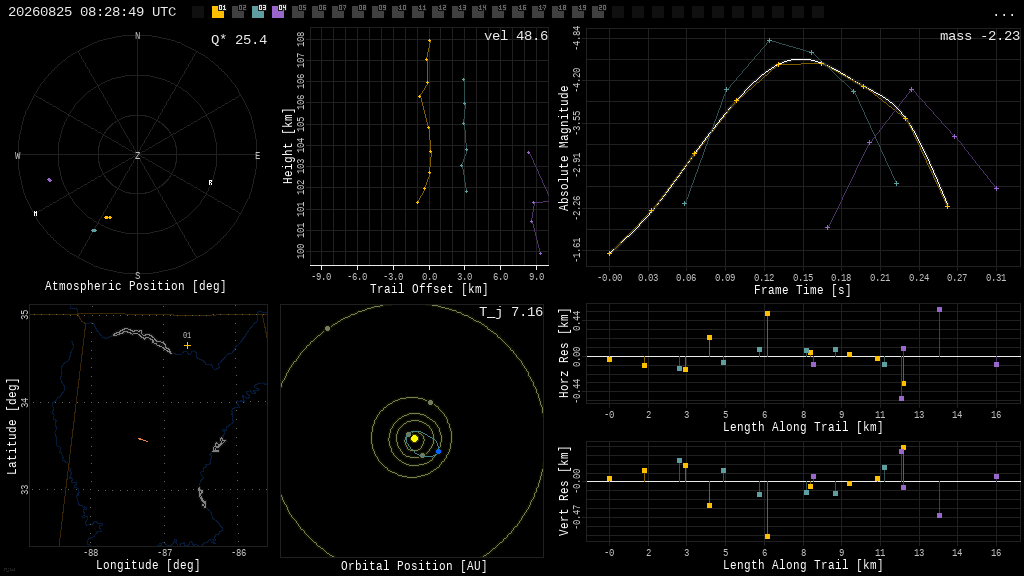The width and height of the screenshot is (1024, 576).
Task: Click the highest yellow point in Horz Res plot
Action: (767, 313)
